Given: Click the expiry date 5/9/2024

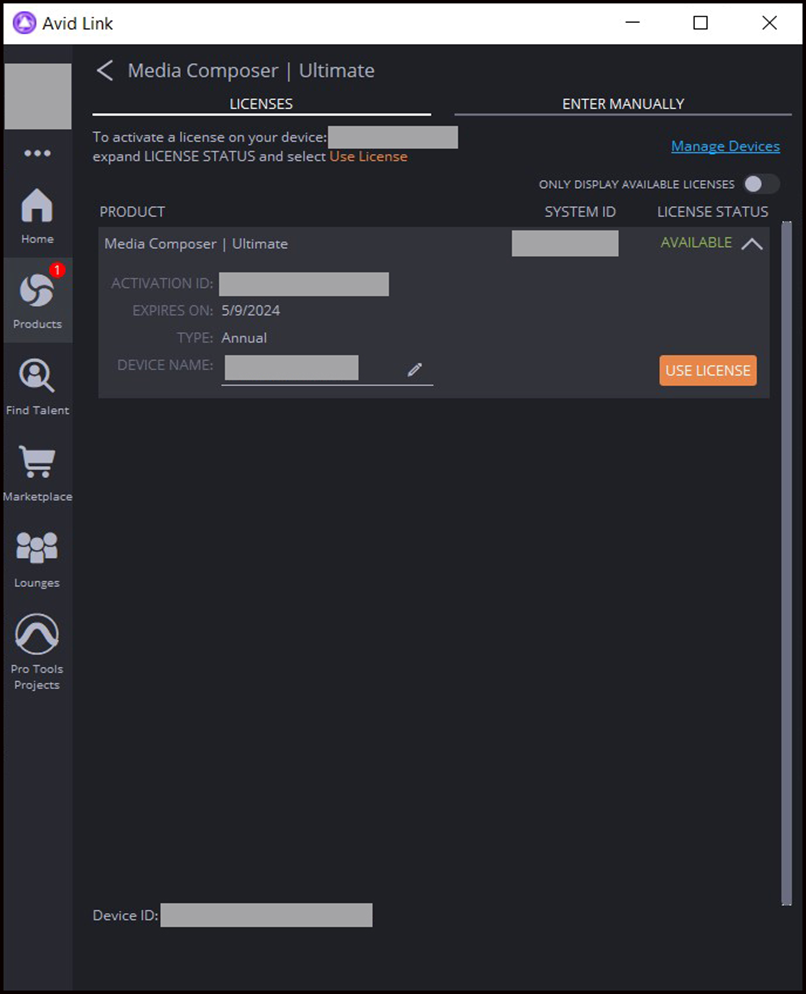Looking at the screenshot, I should pyautogui.click(x=250, y=311).
